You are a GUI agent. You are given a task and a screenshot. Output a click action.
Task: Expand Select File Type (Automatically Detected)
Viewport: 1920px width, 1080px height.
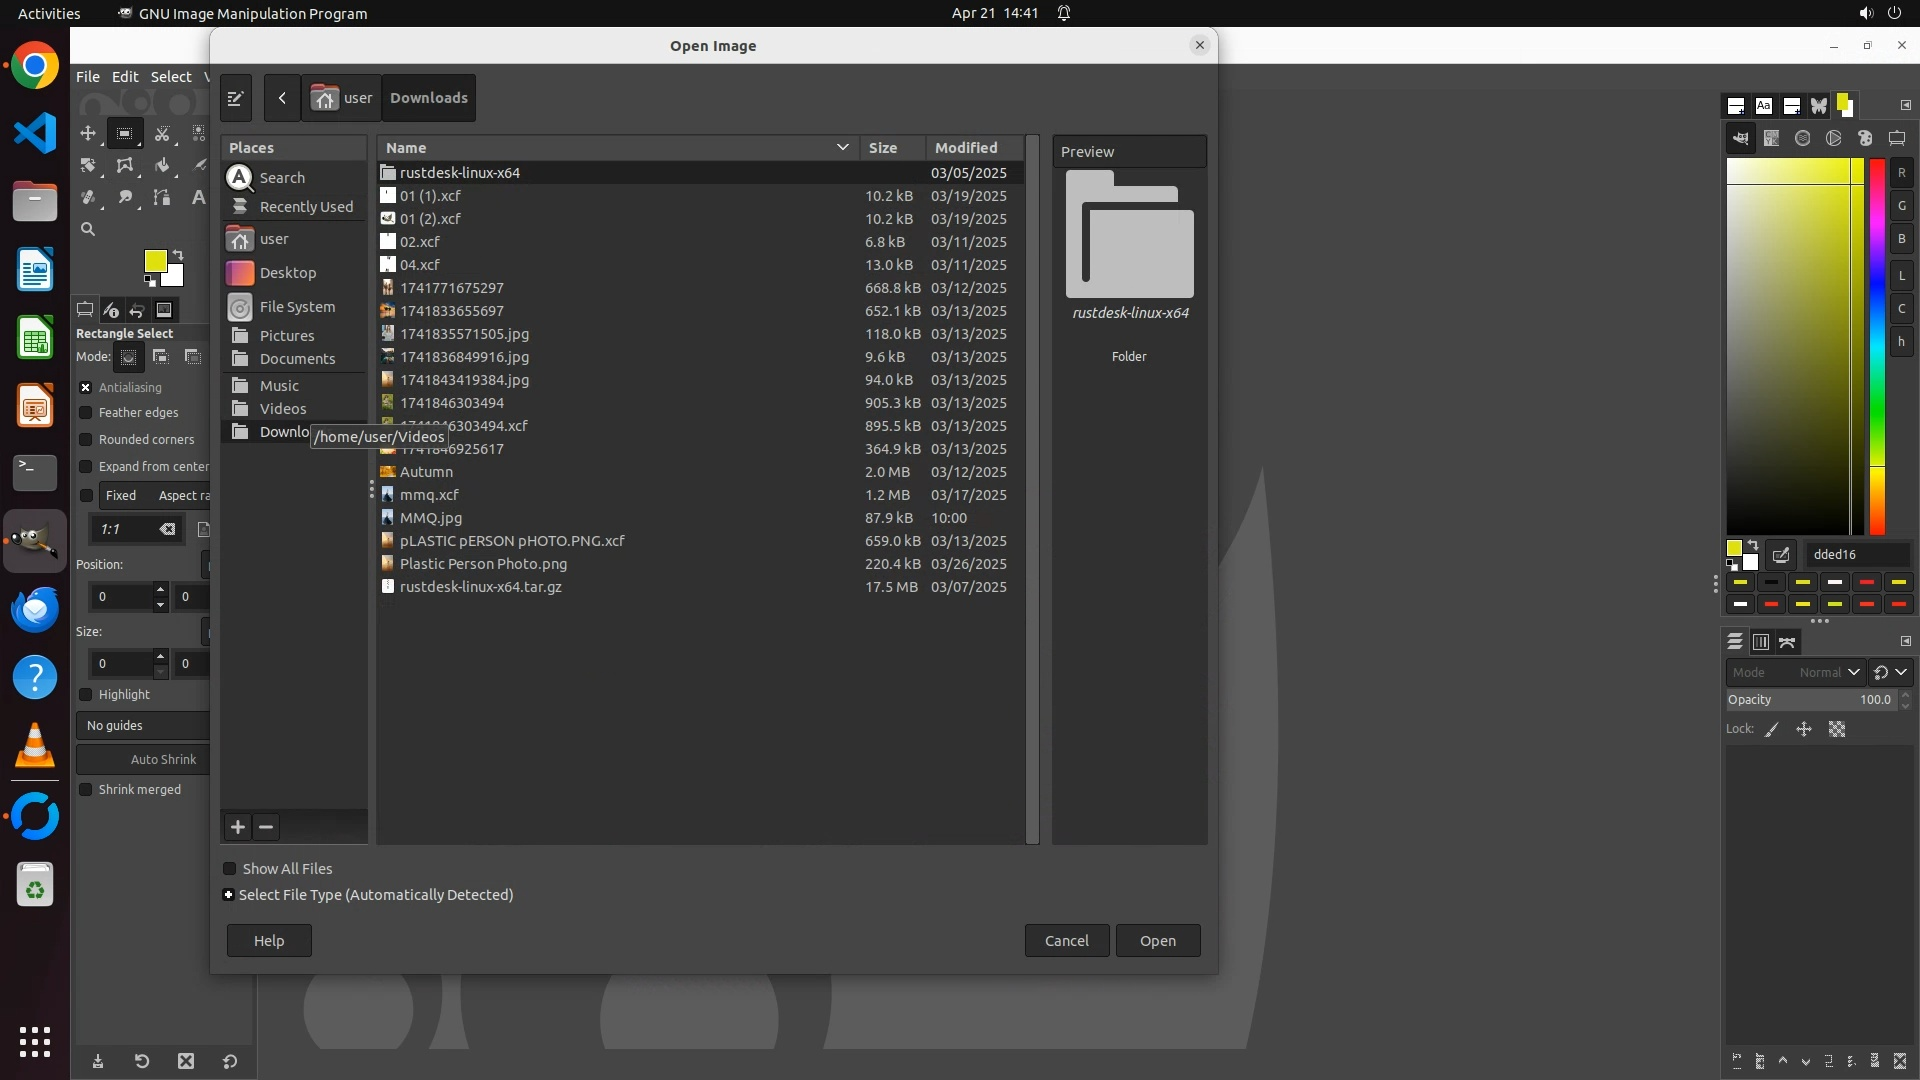tap(229, 895)
